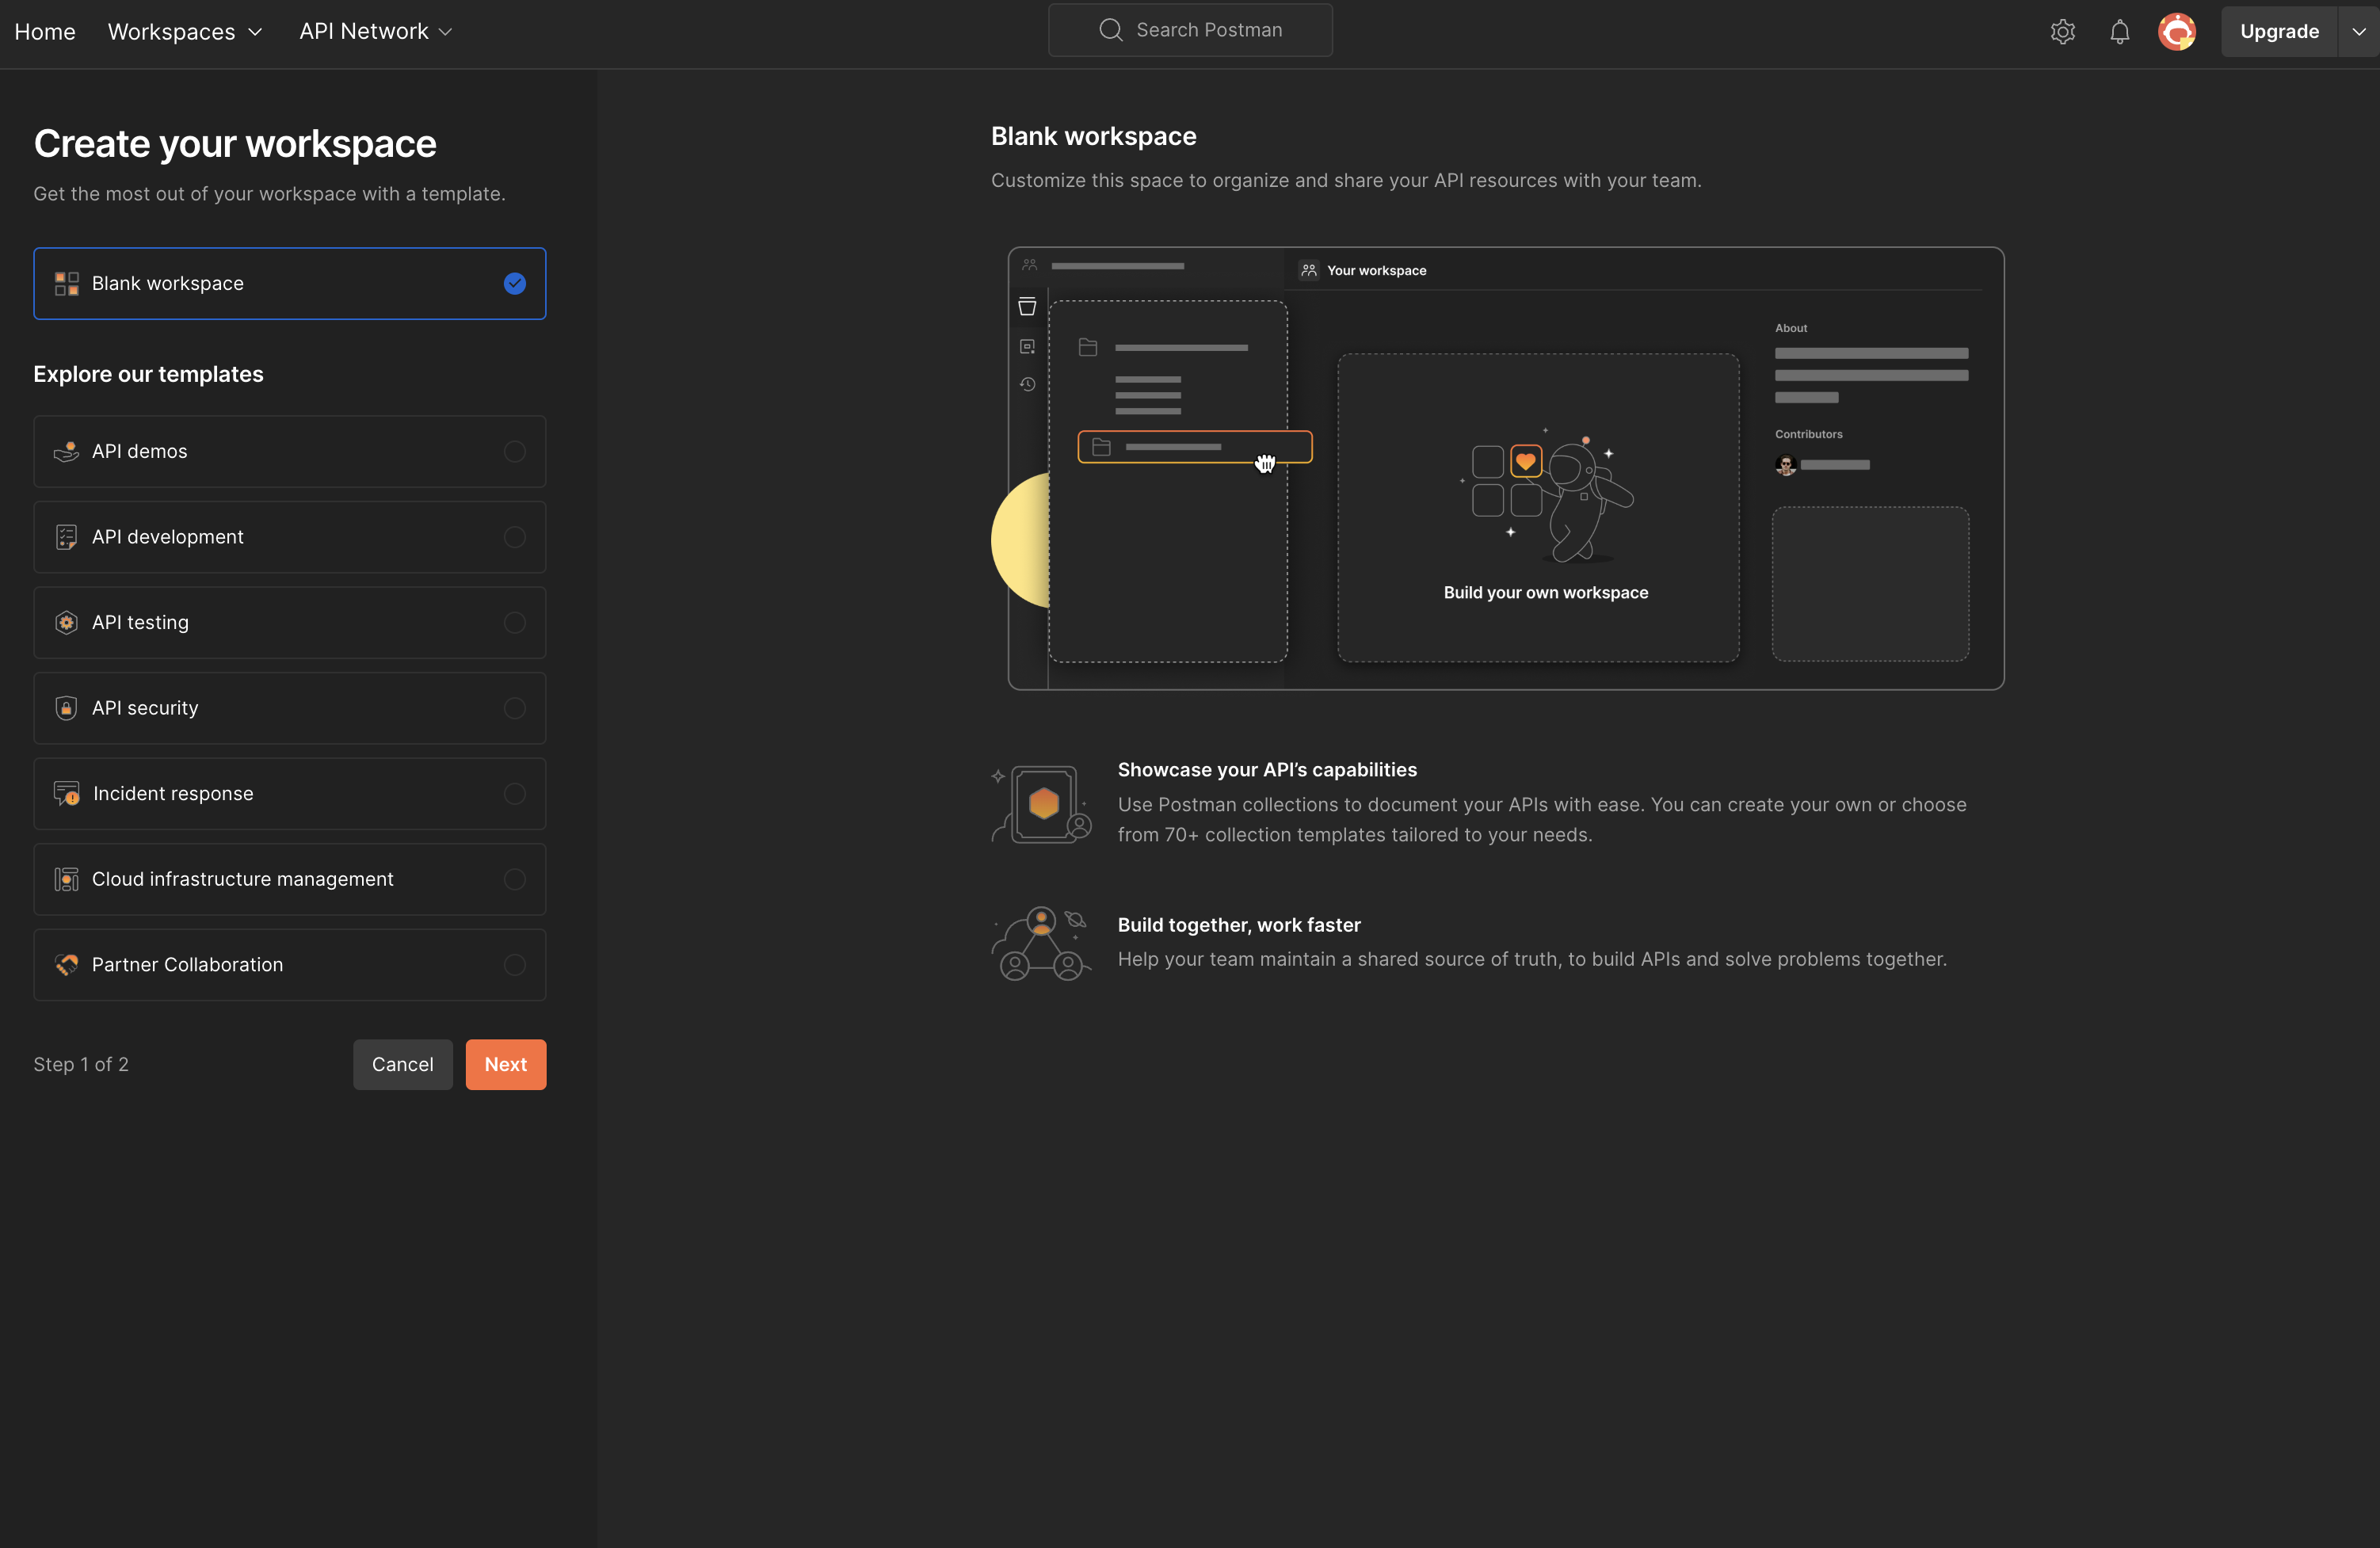Expand the API Network dropdown
The width and height of the screenshot is (2380, 1548).
point(375,32)
